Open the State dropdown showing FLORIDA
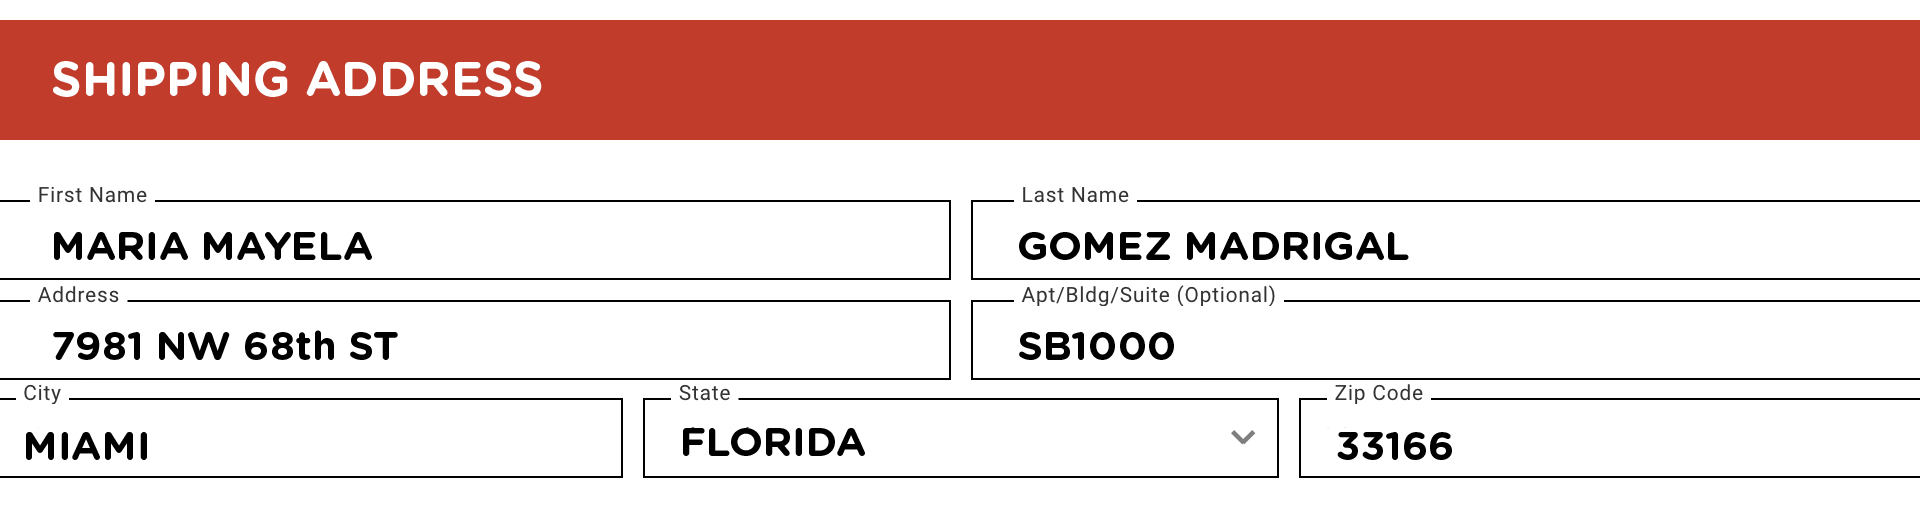Screen dimensions: 1920x506 pyautogui.click(x=960, y=438)
